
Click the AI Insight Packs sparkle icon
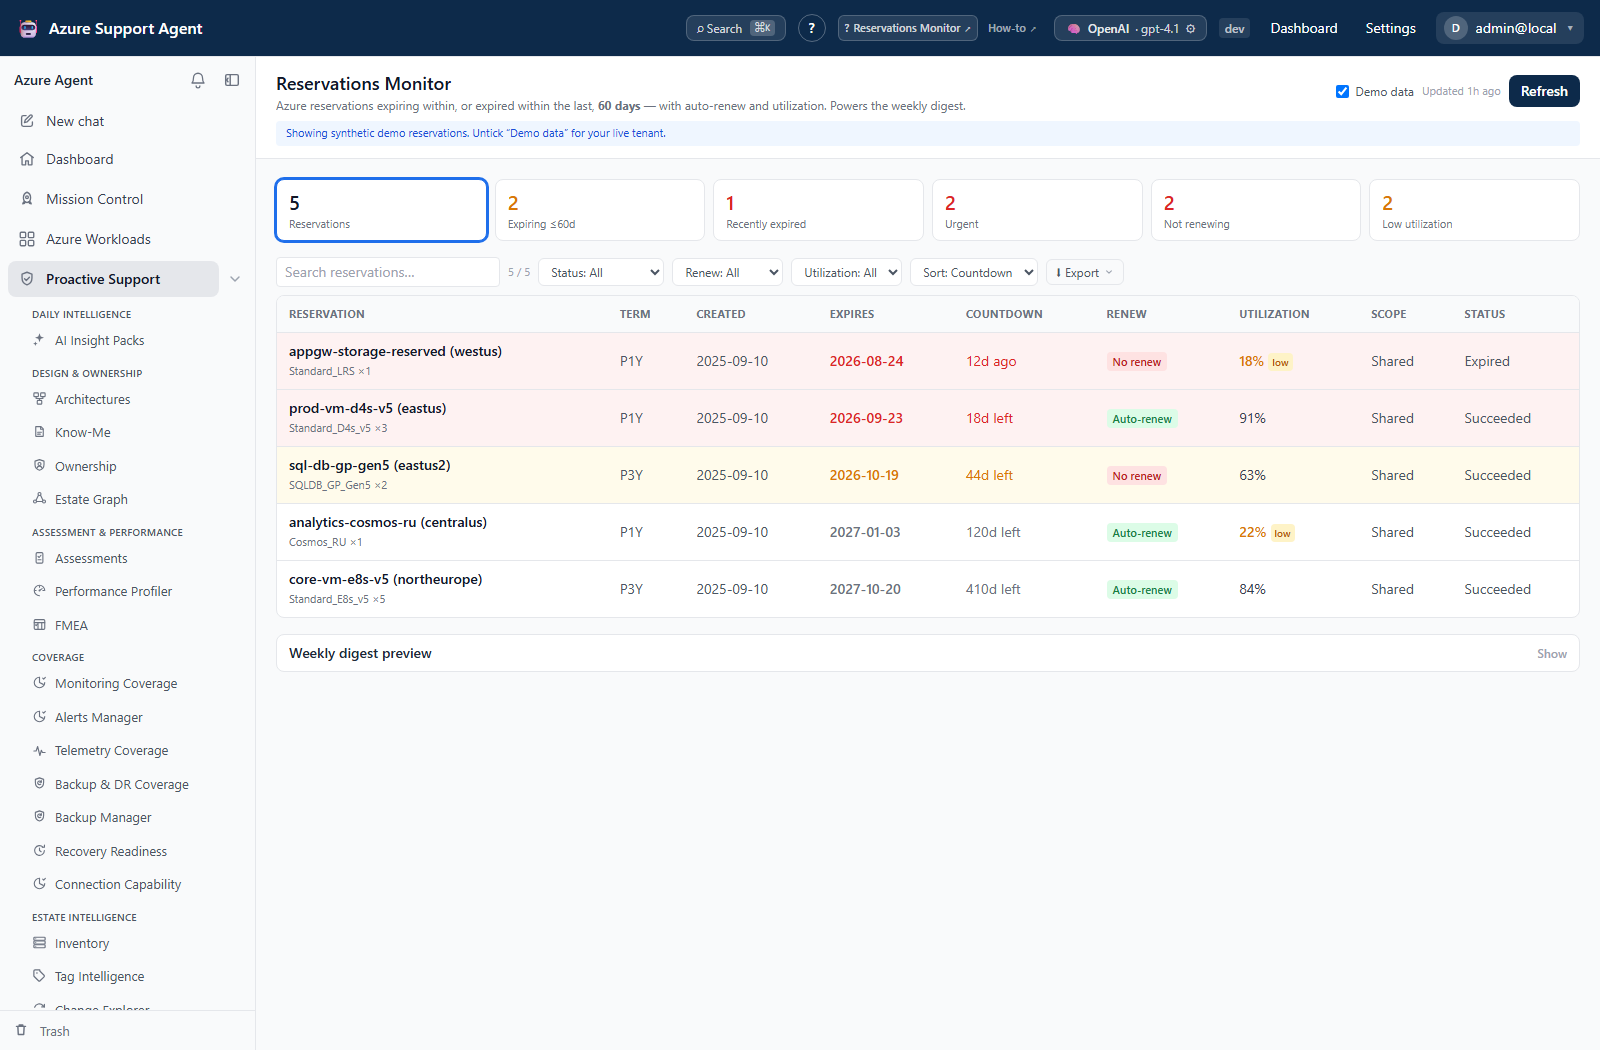click(39, 340)
